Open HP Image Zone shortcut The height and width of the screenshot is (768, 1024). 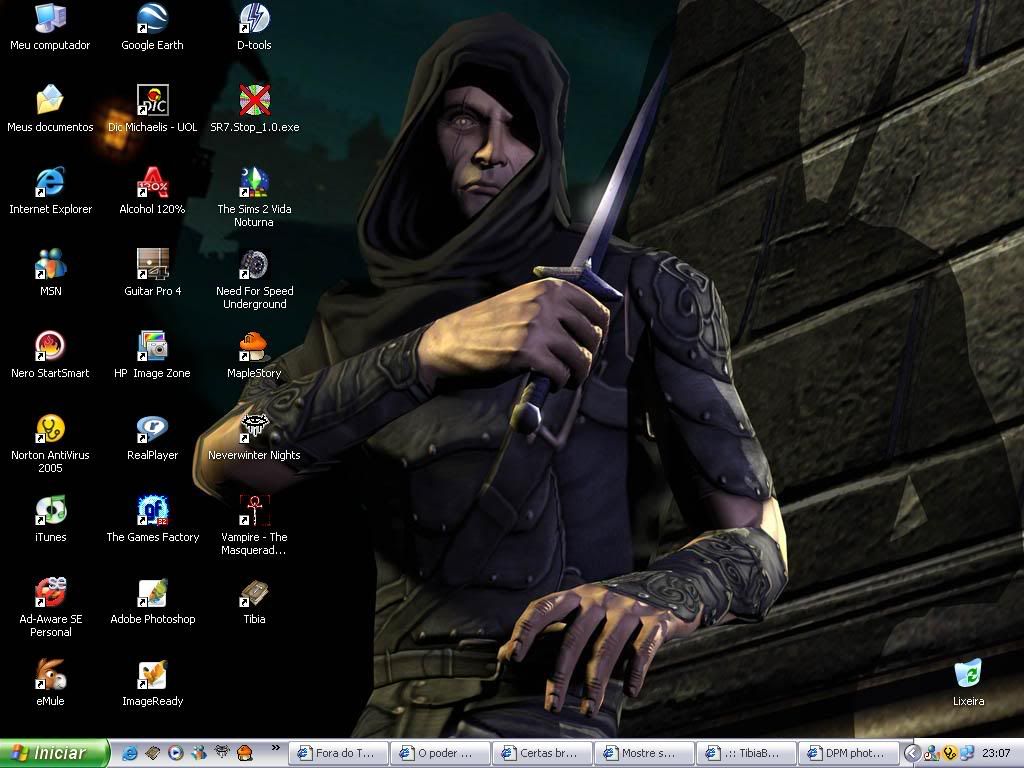tap(152, 355)
